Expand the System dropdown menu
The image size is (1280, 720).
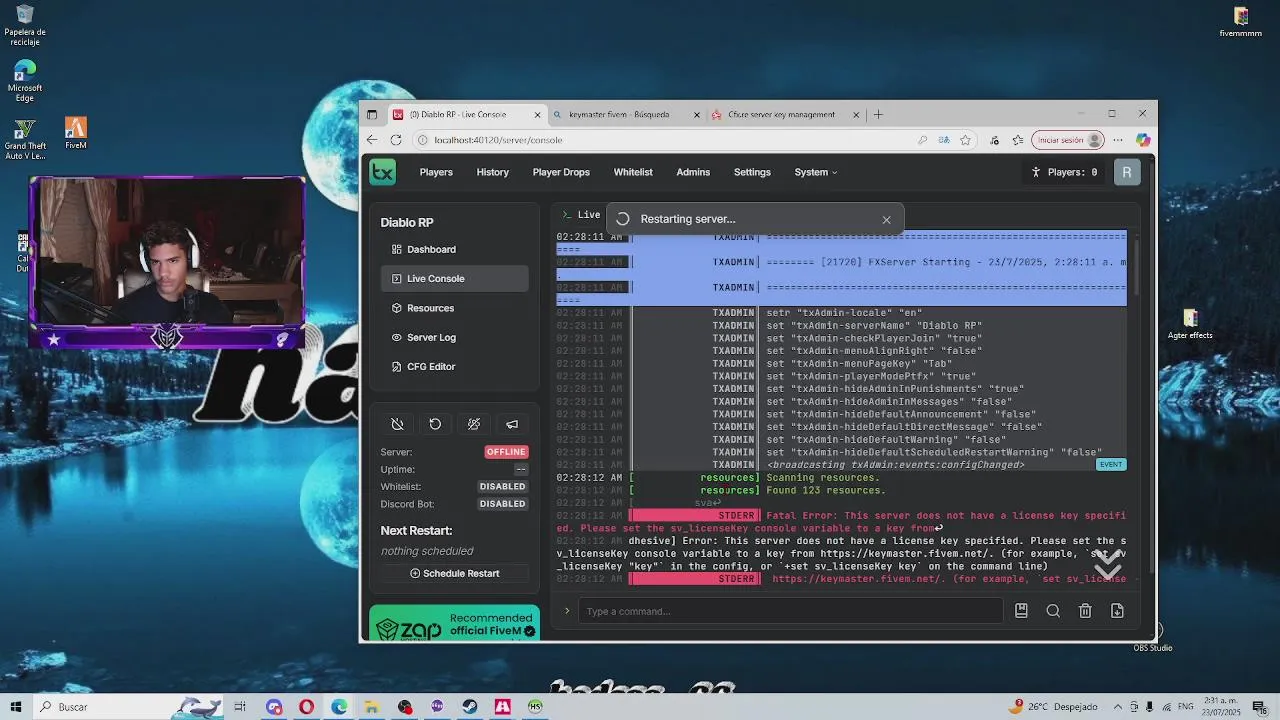[816, 172]
